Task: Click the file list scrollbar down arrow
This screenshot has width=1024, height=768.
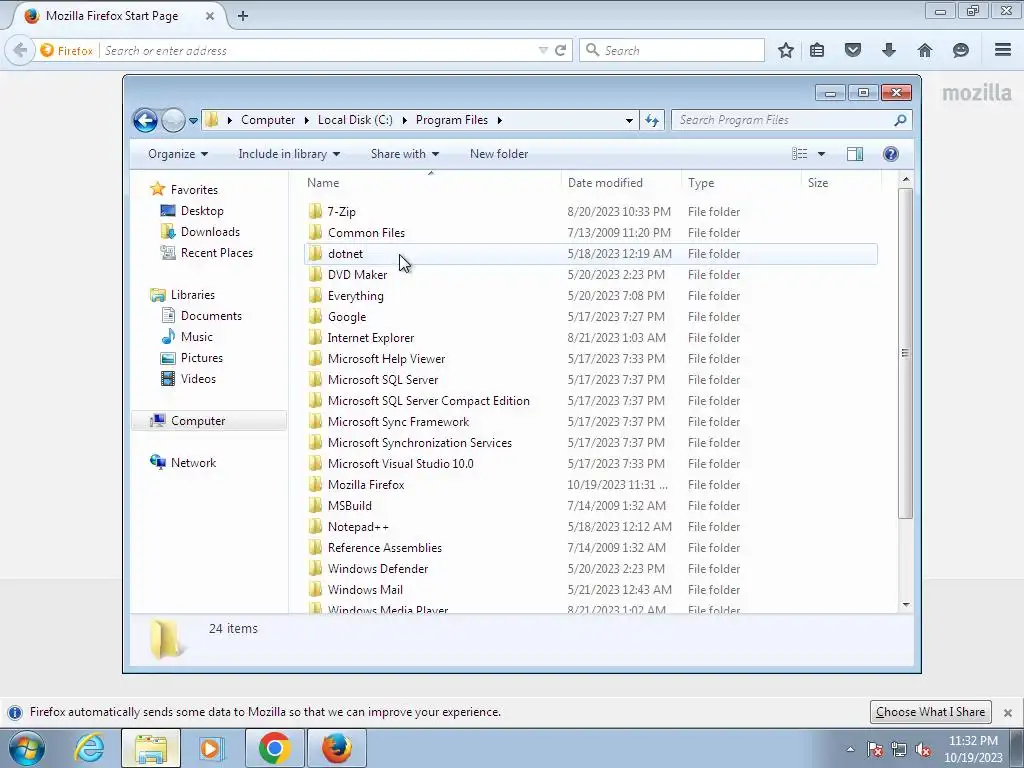Action: 906,605
